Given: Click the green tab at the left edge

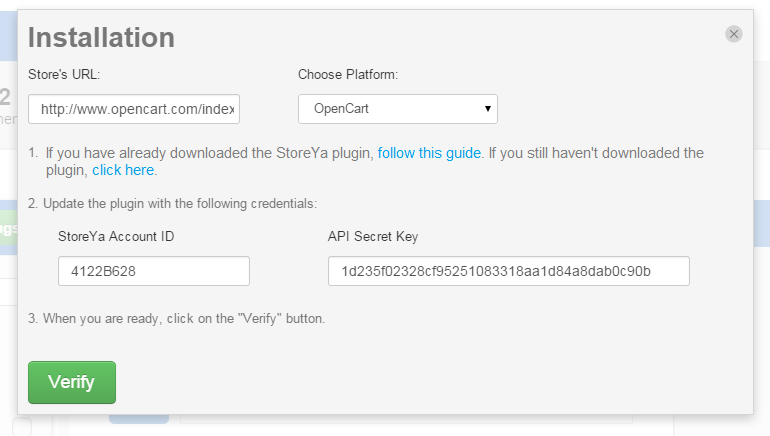Looking at the screenshot, I should [8, 228].
